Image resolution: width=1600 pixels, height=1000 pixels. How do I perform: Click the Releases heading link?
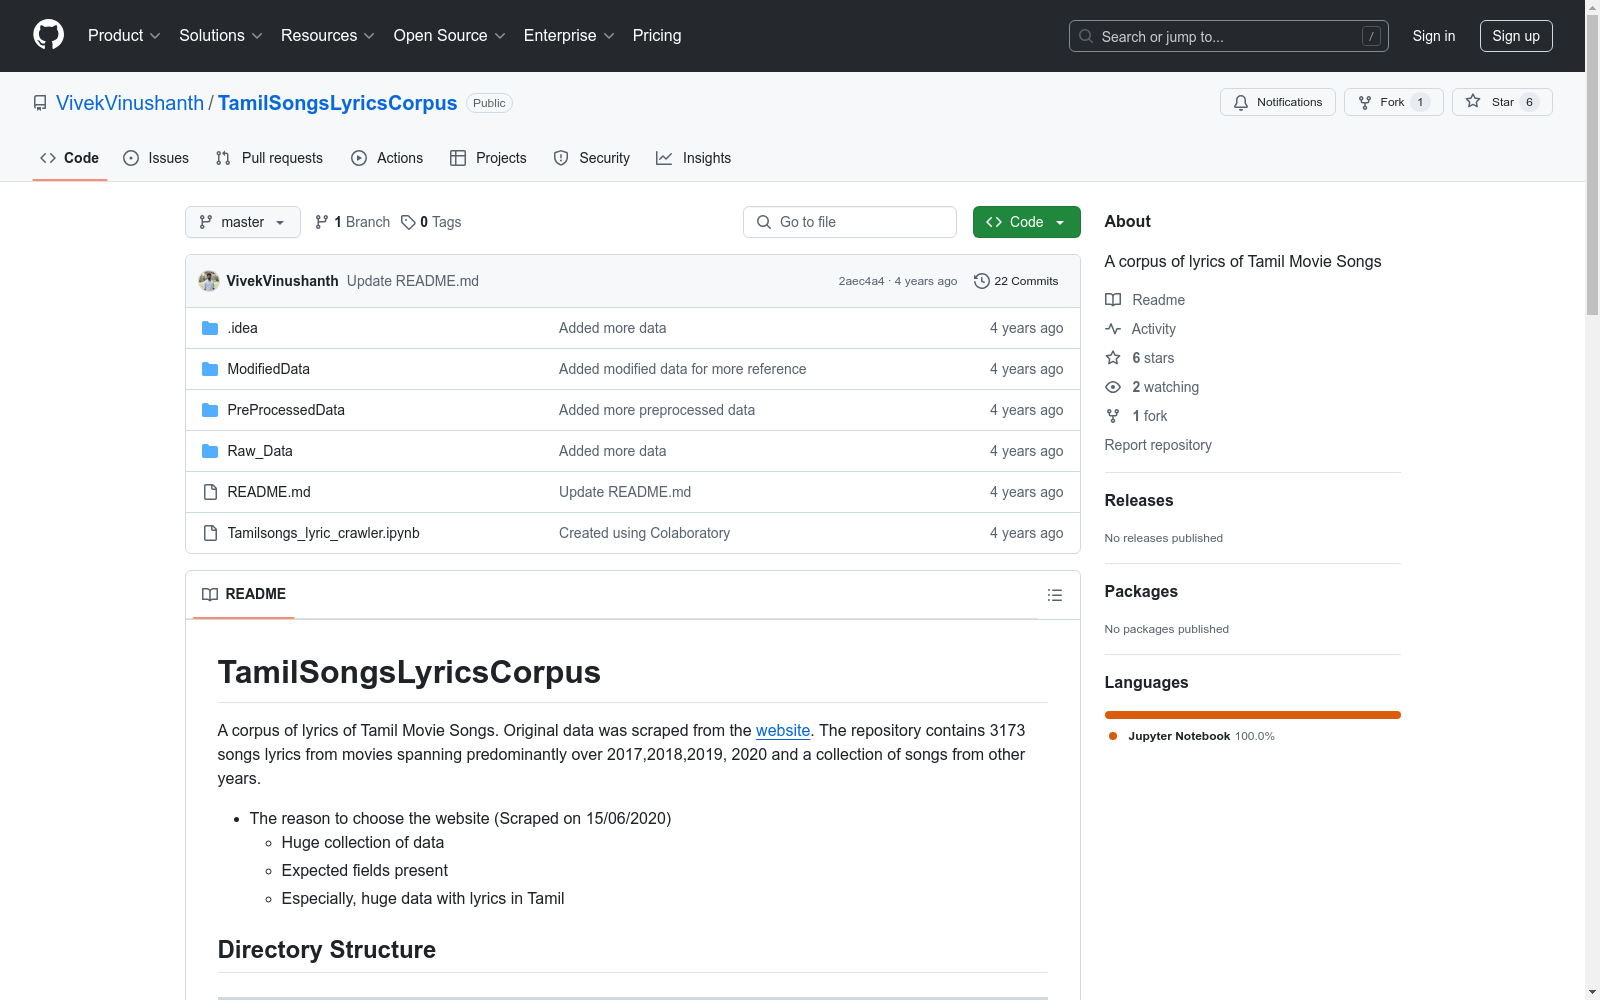pyautogui.click(x=1139, y=500)
